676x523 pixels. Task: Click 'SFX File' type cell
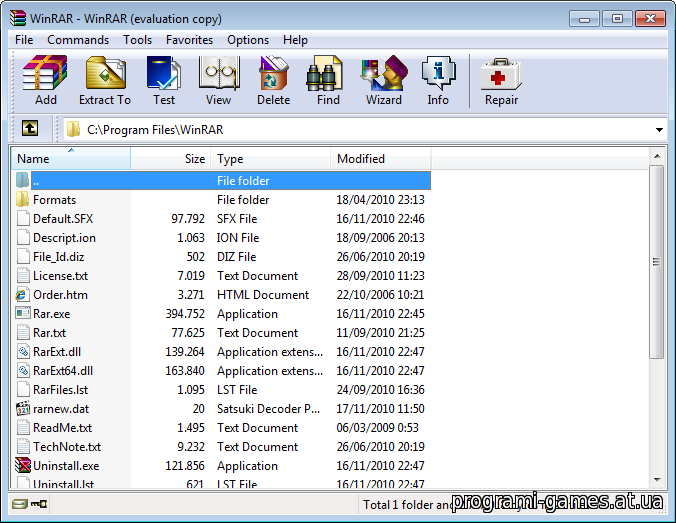pyautogui.click(x=237, y=219)
